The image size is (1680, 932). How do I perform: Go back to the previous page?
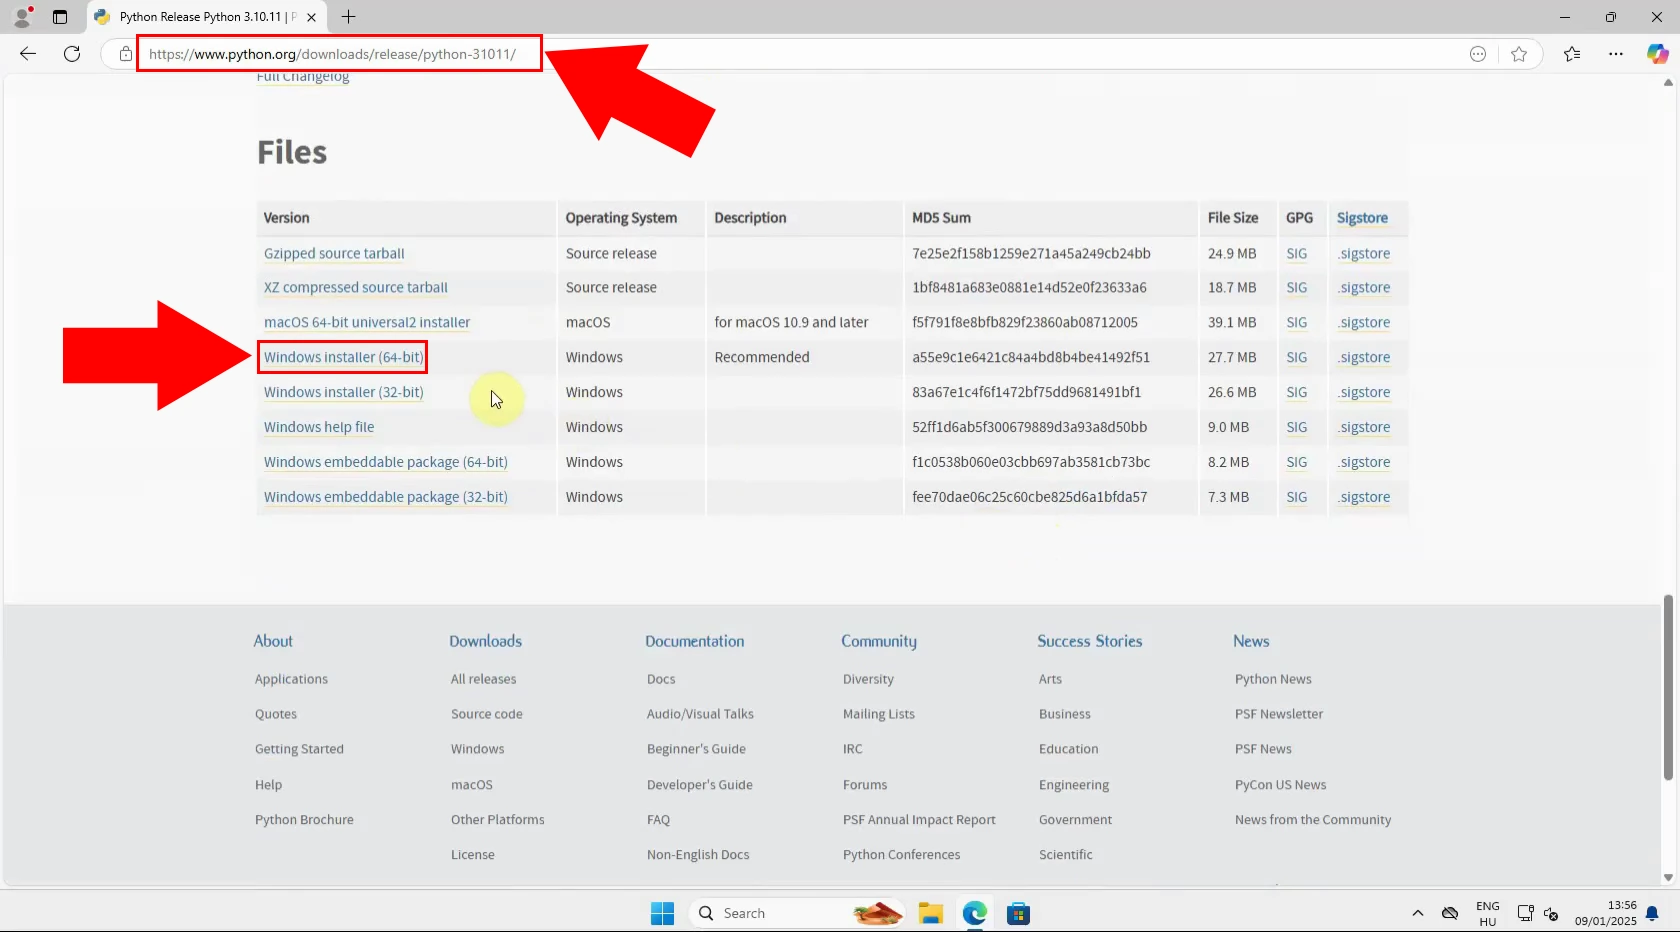pyautogui.click(x=28, y=54)
